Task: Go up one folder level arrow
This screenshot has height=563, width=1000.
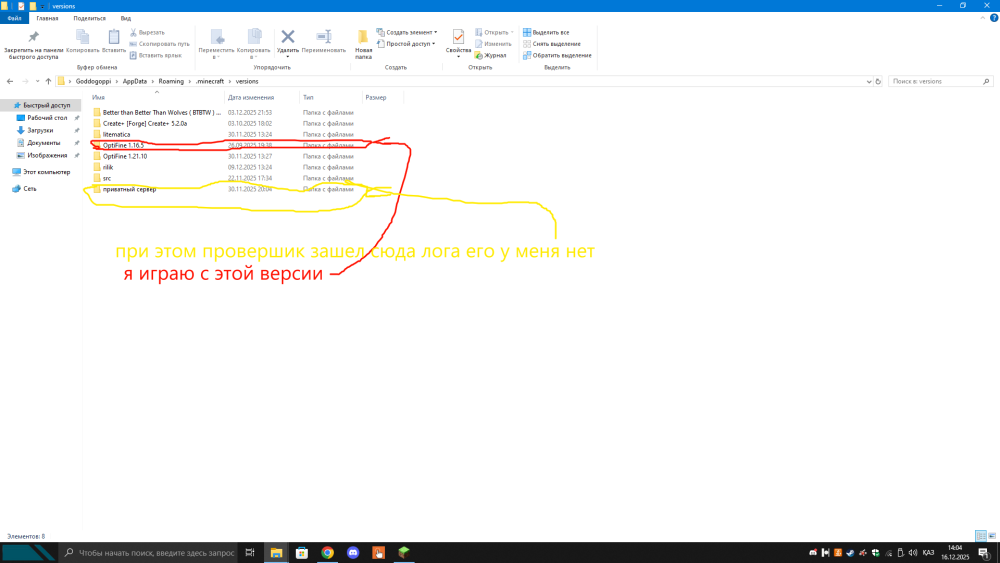Action: pyautogui.click(x=48, y=82)
